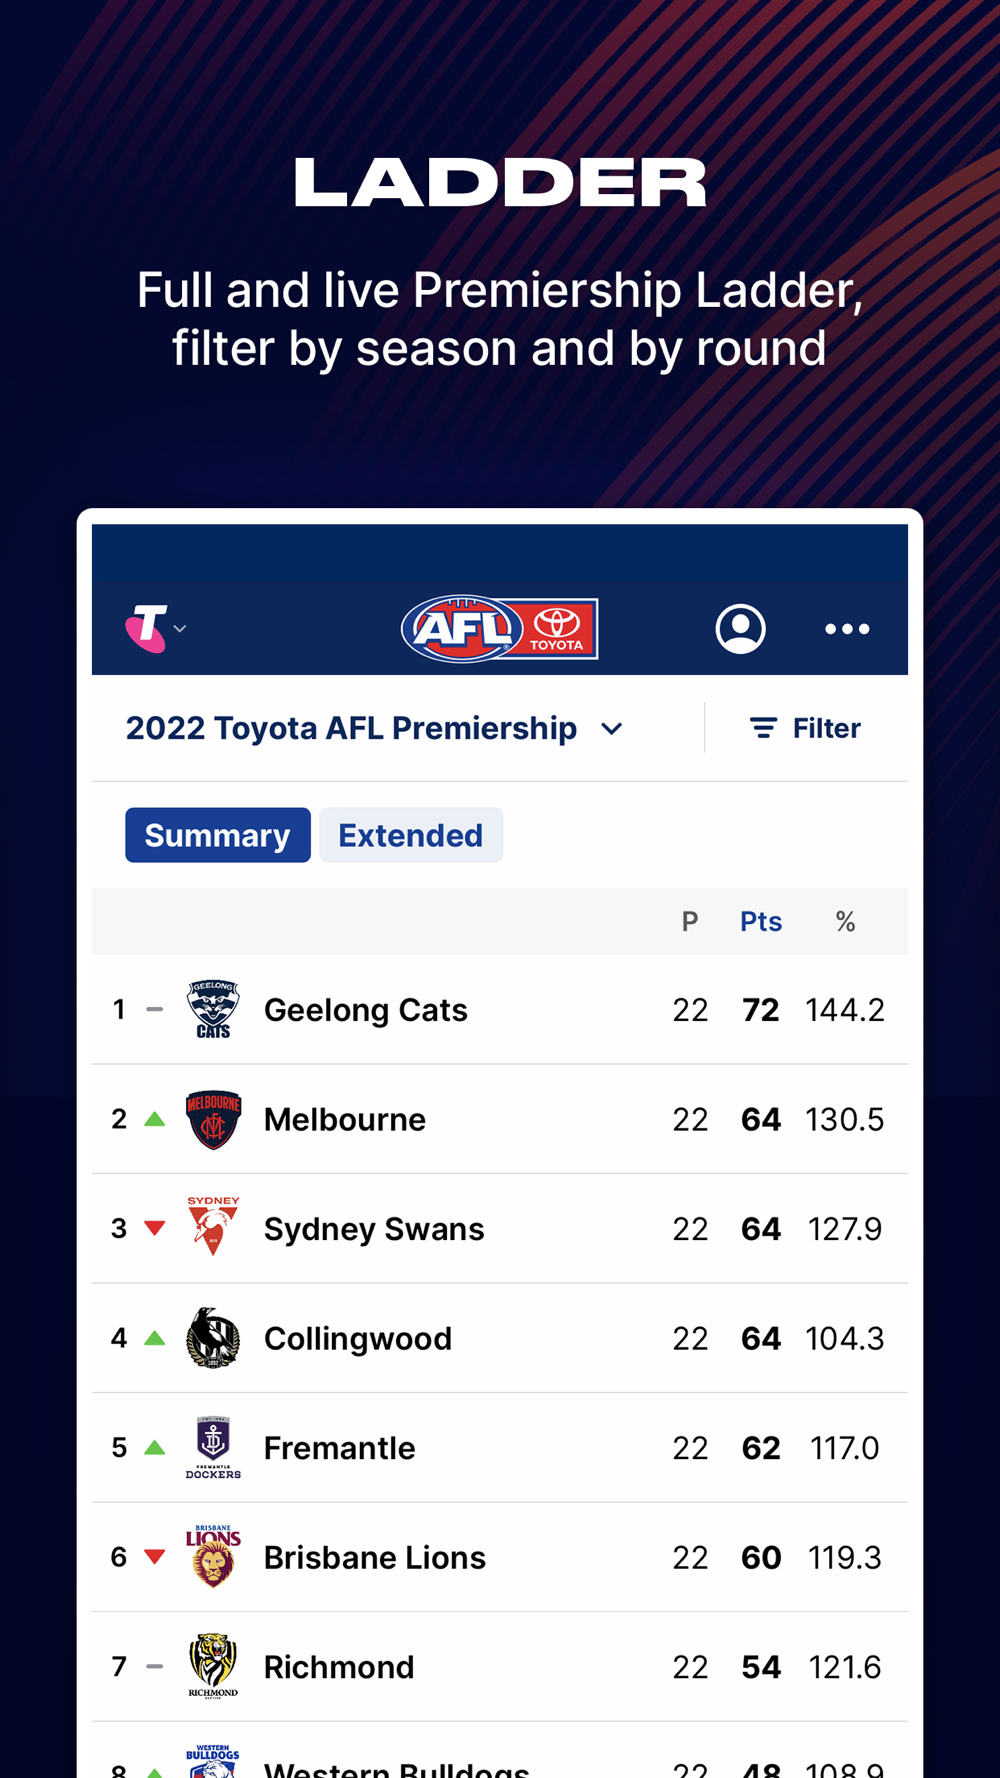Tap the AFL Toyota logo
Image resolution: width=1000 pixels, height=1778 pixels.
[499, 629]
